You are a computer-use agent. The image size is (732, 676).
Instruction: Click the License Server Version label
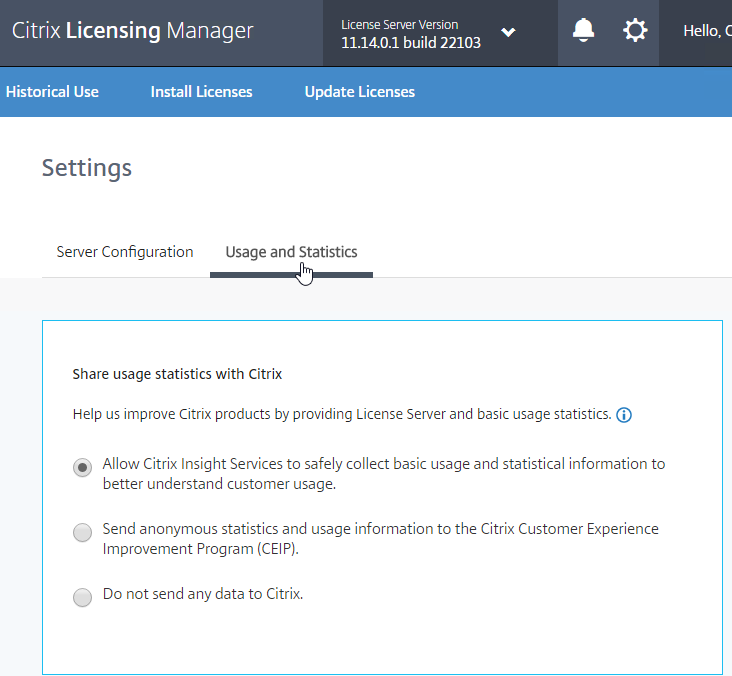point(400,24)
